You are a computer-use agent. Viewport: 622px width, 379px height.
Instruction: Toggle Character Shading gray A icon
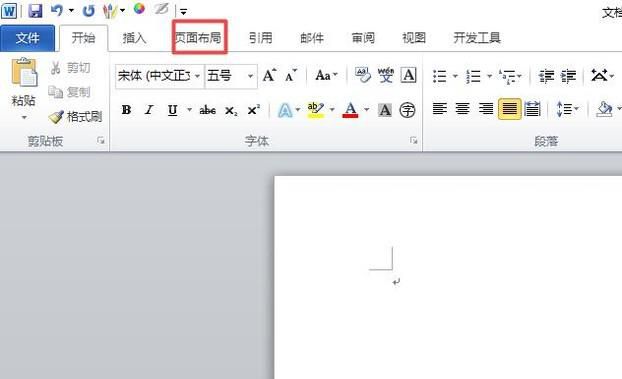[x=385, y=110]
